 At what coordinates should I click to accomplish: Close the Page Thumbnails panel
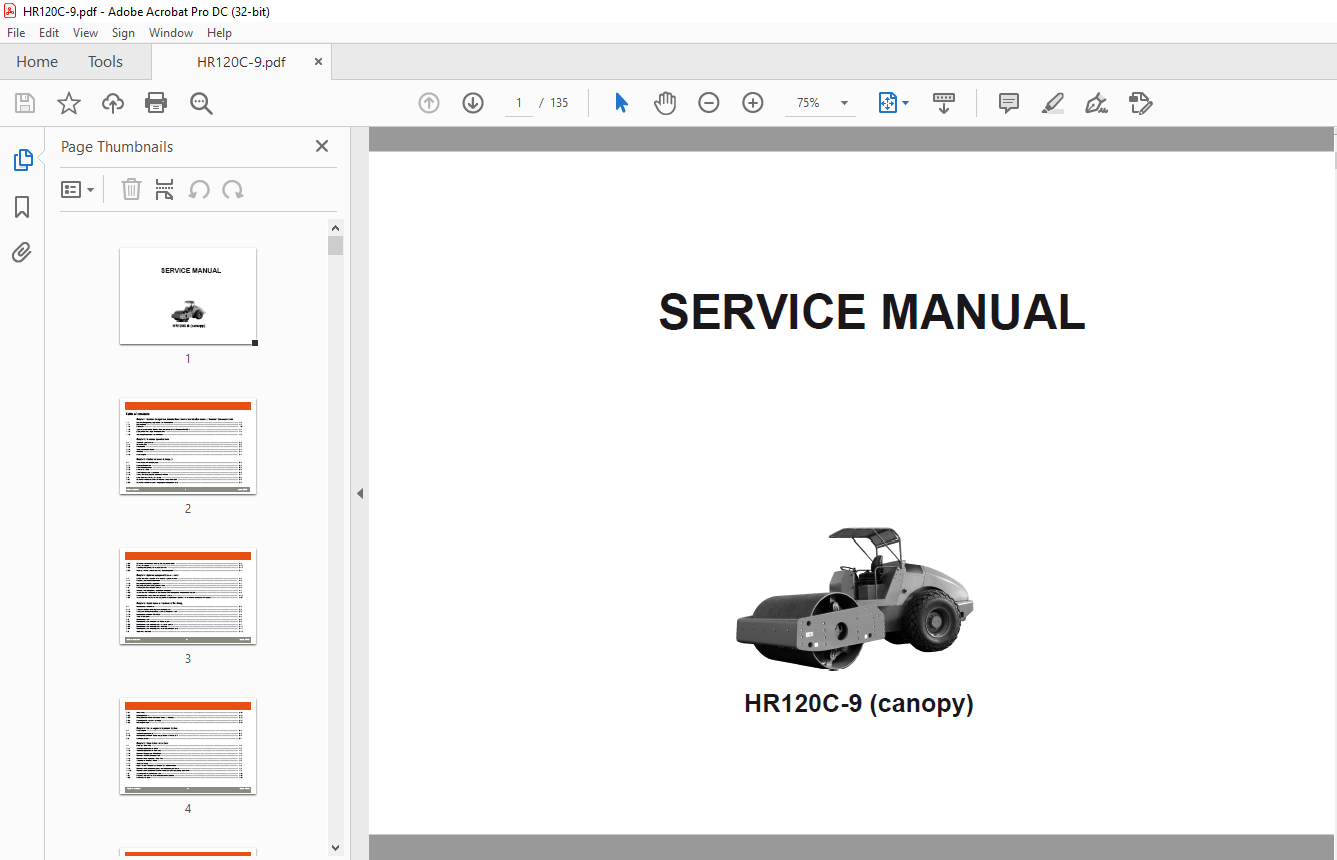tap(322, 146)
